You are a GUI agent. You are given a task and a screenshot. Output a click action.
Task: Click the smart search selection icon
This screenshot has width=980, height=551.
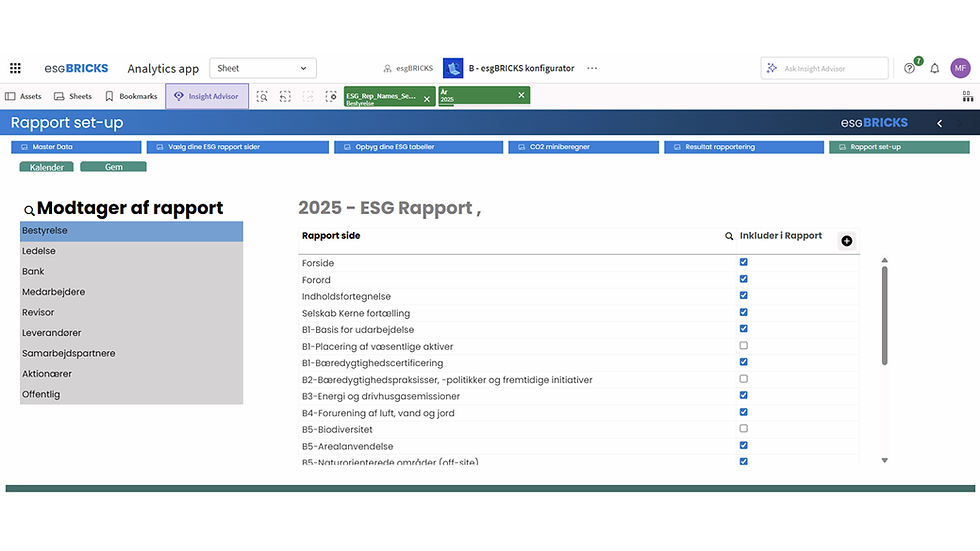pyautogui.click(x=262, y=96)
